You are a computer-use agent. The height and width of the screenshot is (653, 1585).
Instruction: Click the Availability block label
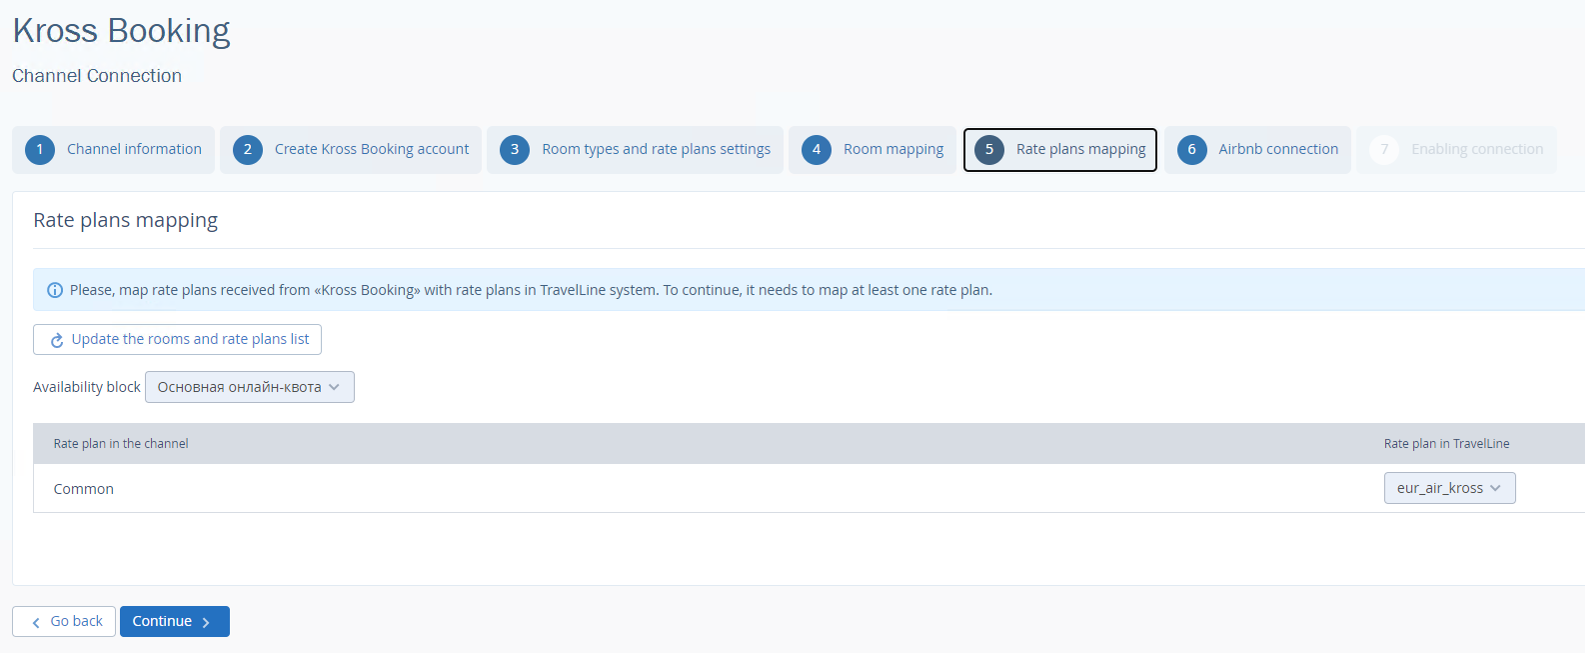[x=87, y=387]
